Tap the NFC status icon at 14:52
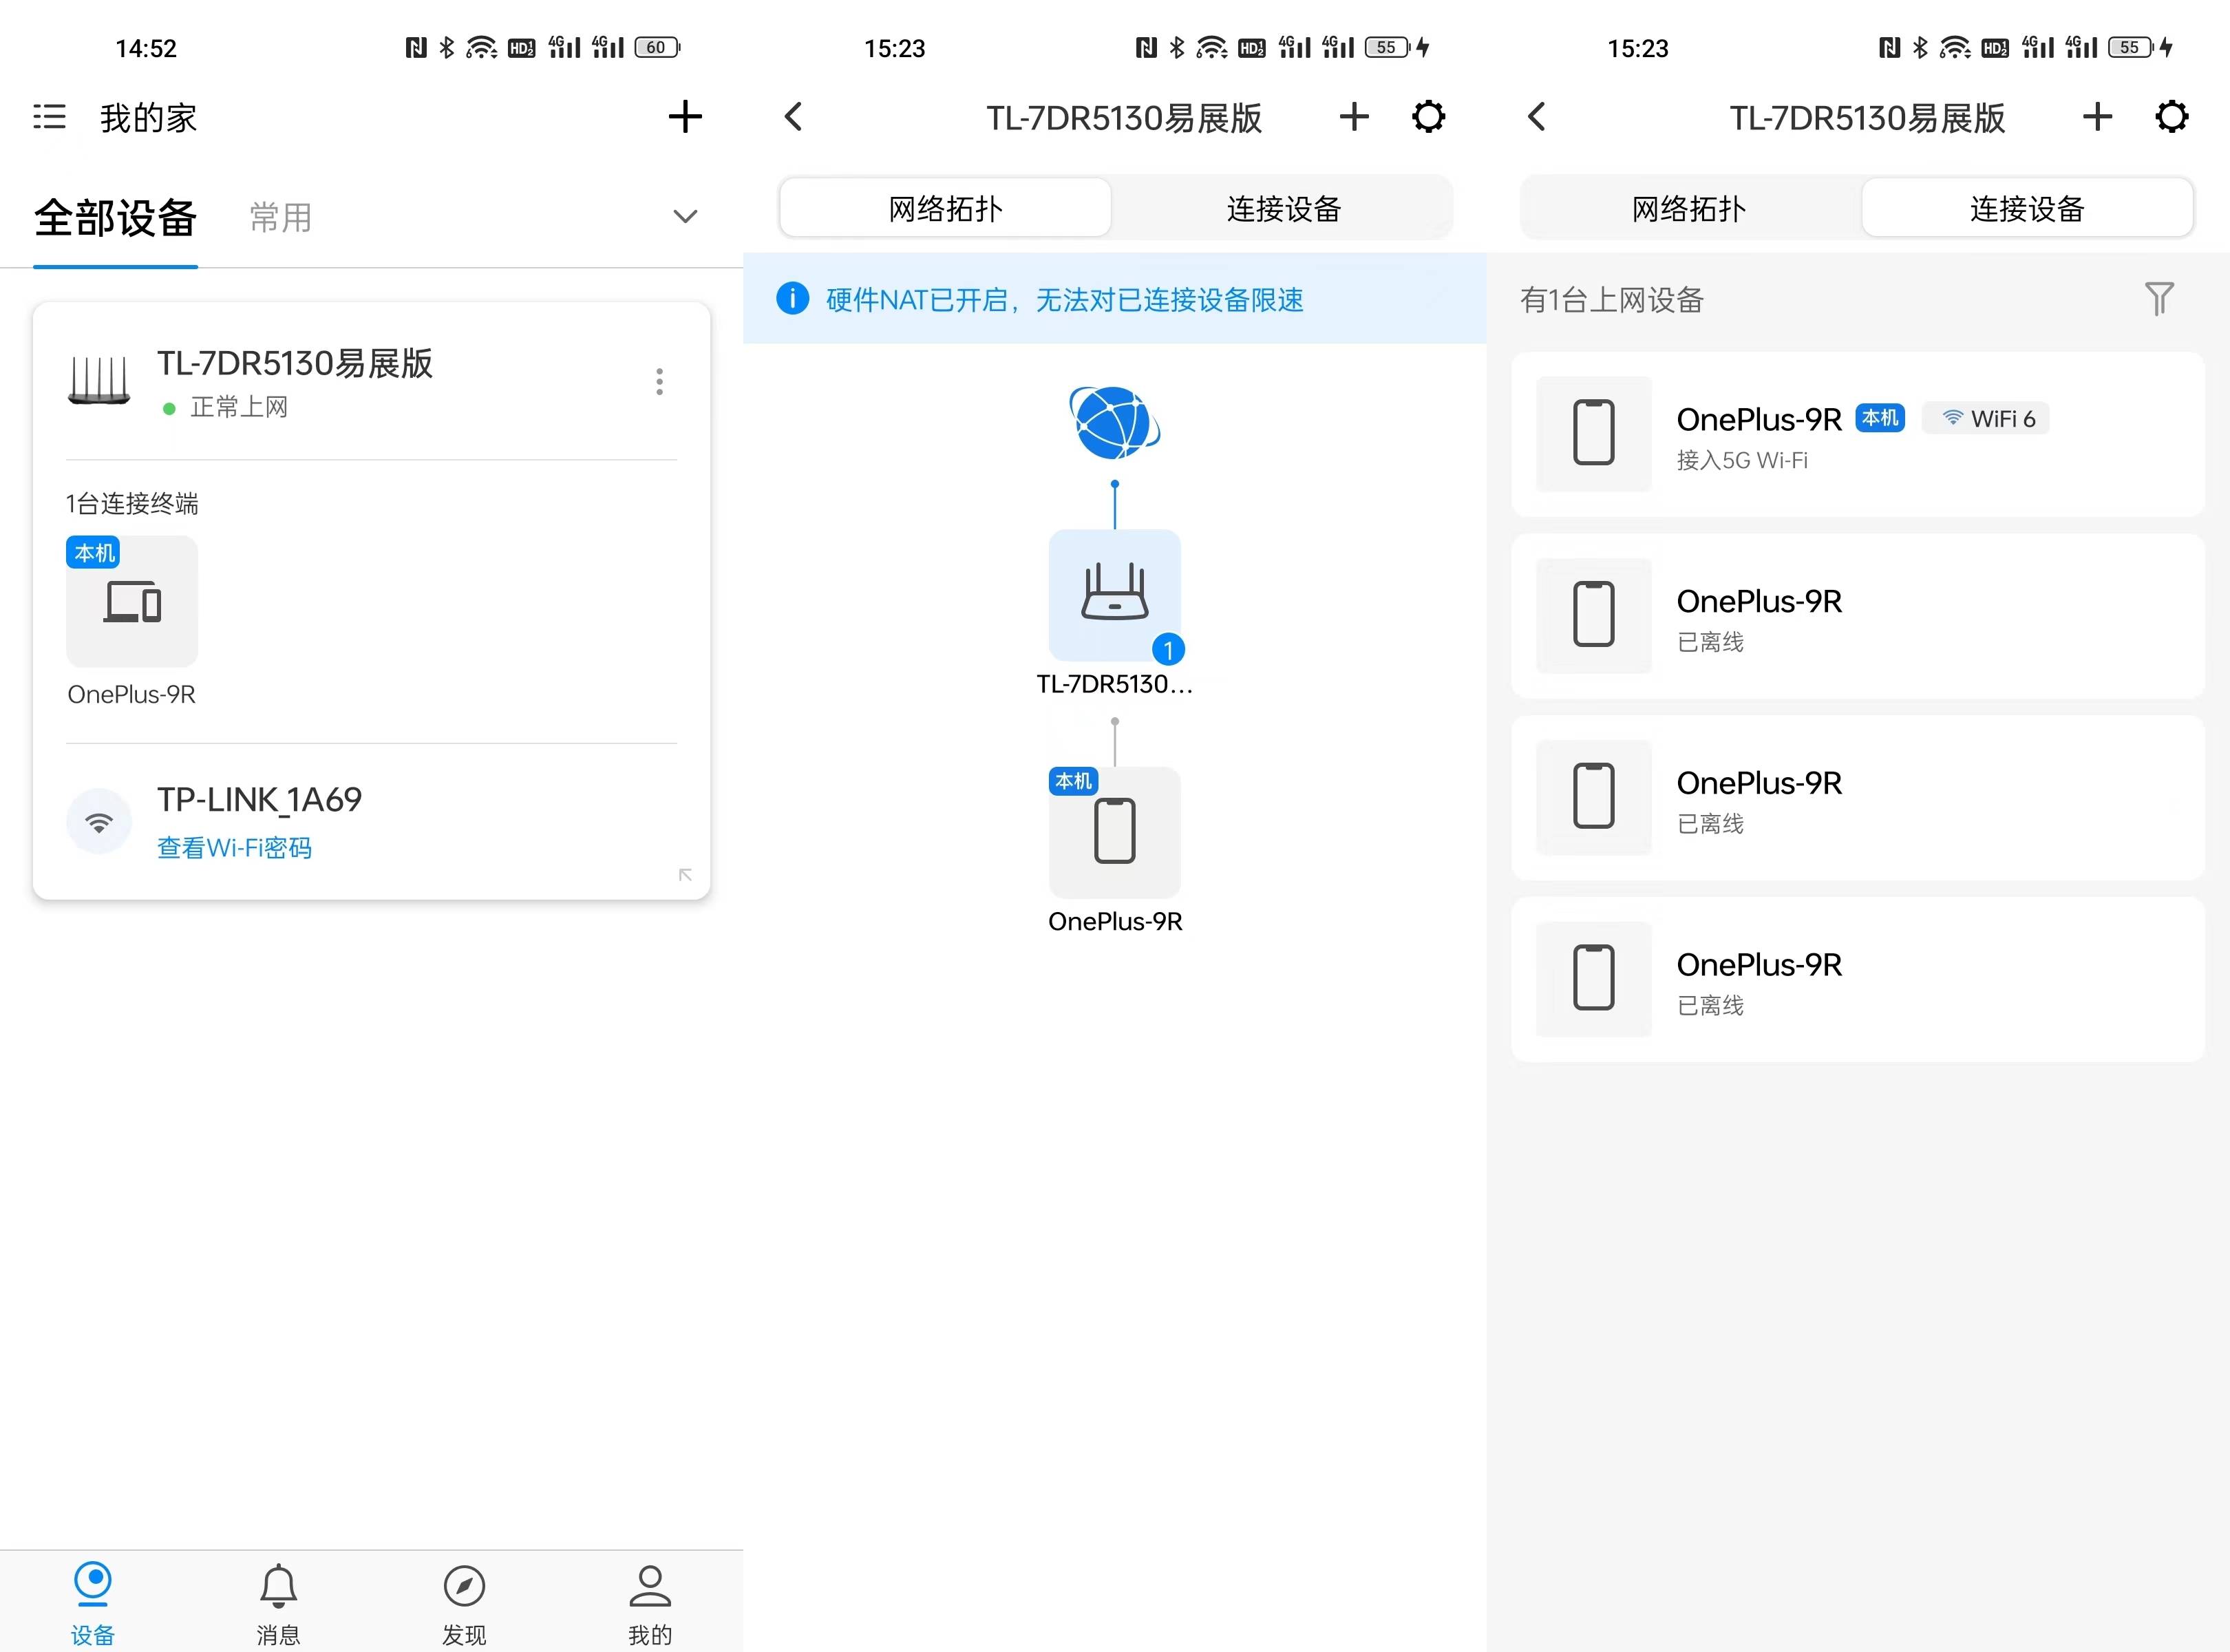The image size is (2230, 1652). coord(416,47)
